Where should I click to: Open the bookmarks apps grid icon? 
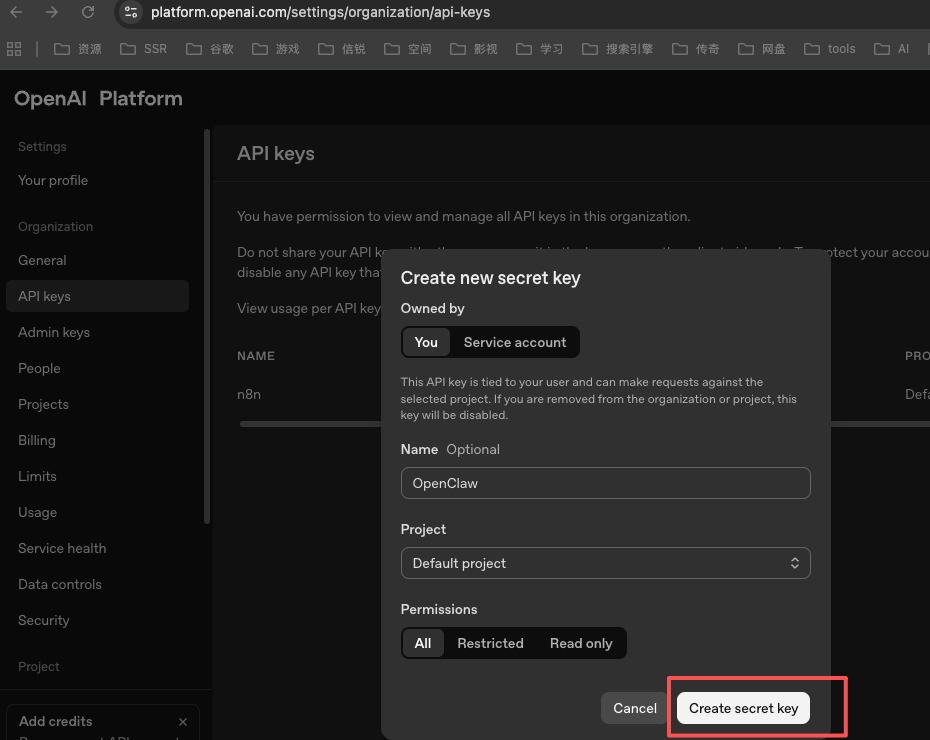click(14, 49)
